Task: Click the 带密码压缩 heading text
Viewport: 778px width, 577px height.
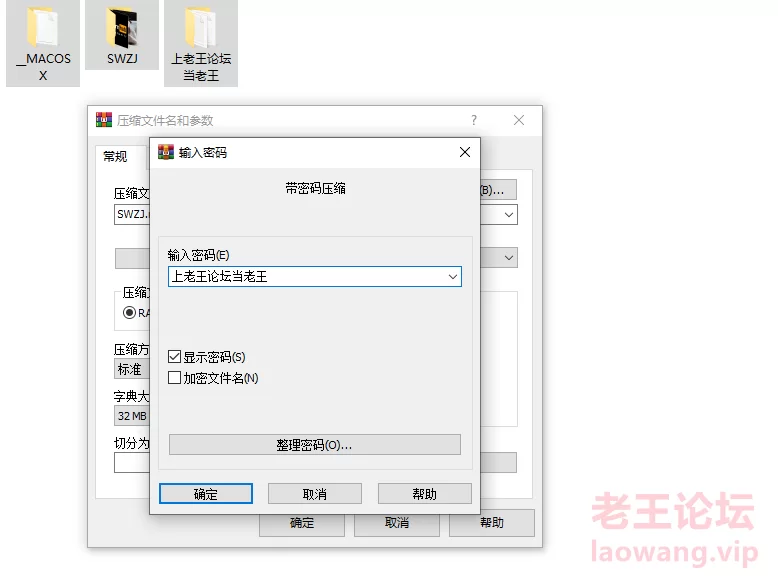Action: pos(315,189)
